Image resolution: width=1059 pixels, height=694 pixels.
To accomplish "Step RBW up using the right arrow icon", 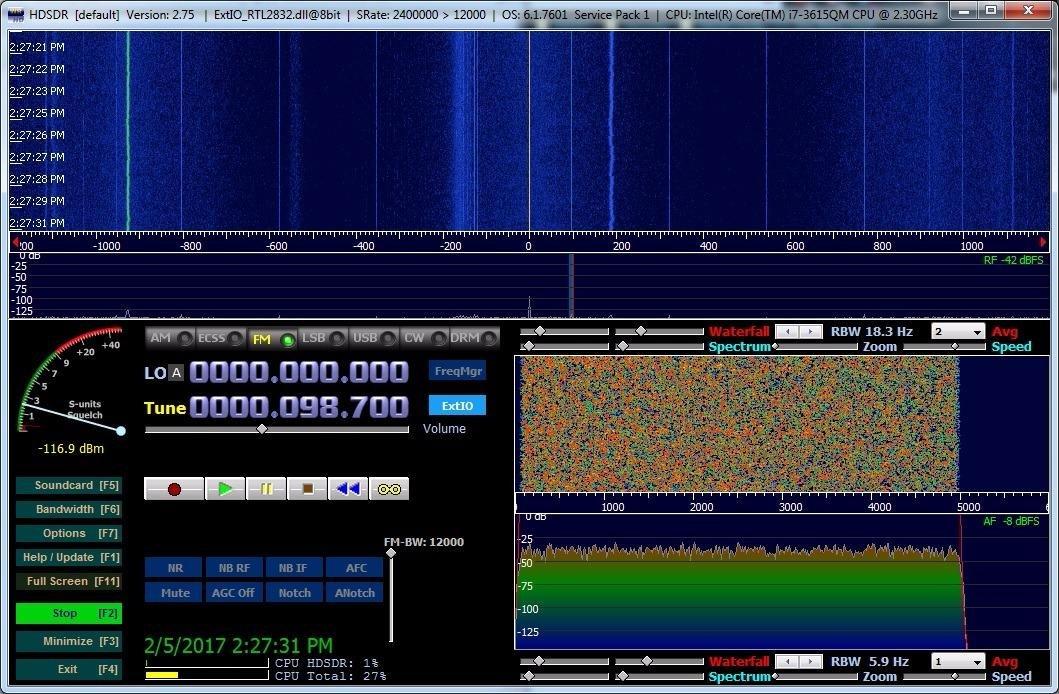I will pos(812,331).
